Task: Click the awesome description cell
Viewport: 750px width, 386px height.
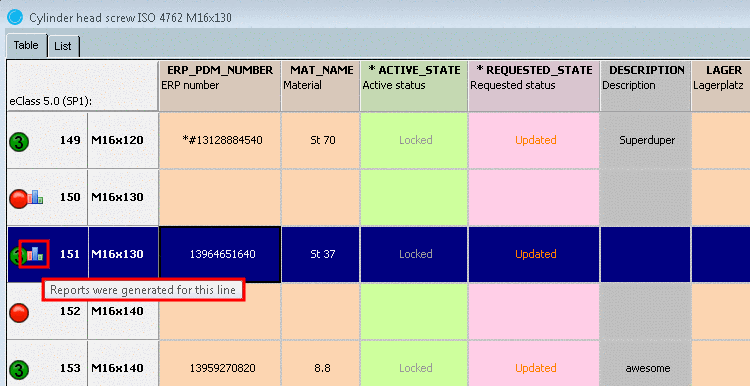Action: [x=646, y=364]
